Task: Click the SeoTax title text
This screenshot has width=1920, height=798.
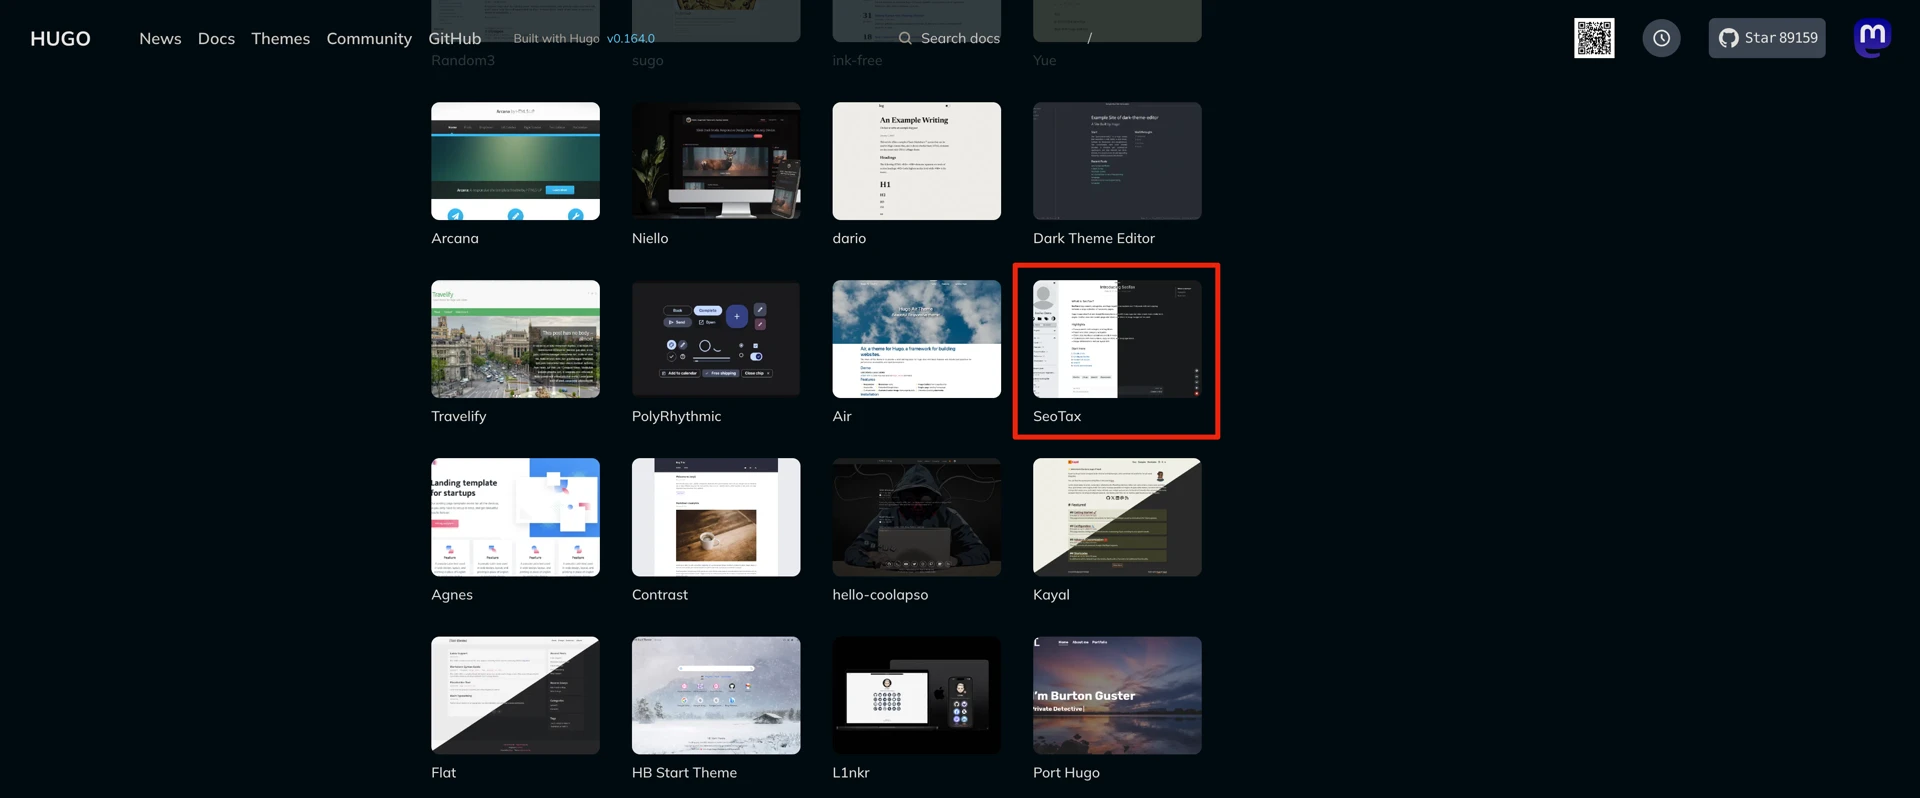Action: 1057,416
